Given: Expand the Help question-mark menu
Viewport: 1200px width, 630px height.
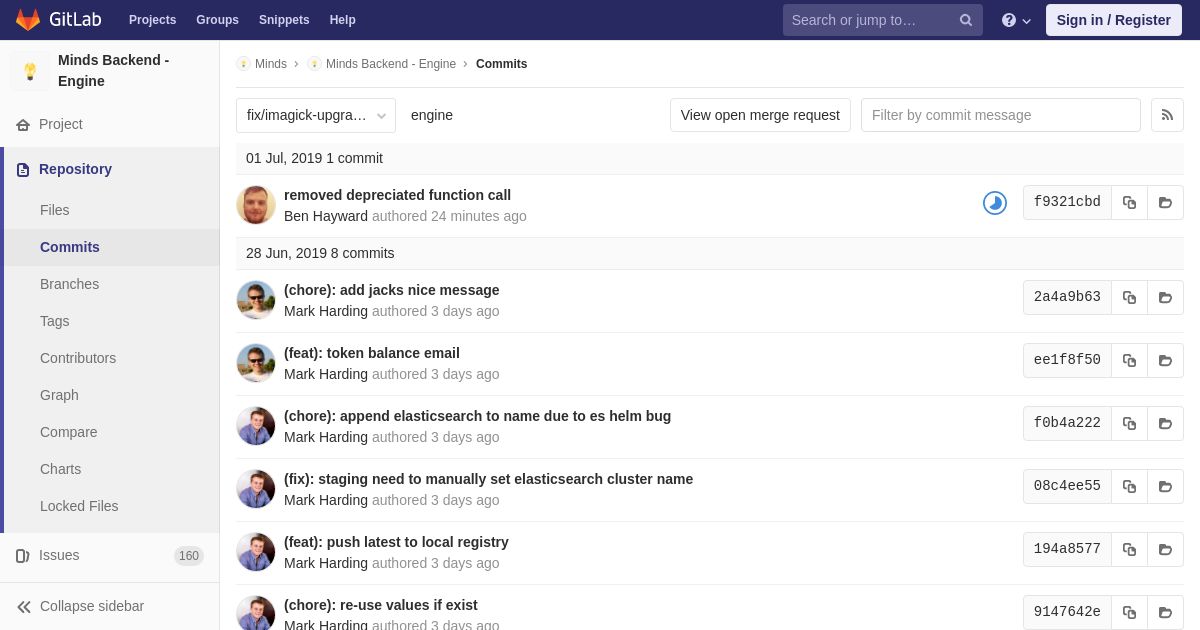Looking at the screenshot, I should tap(1016, 20).
